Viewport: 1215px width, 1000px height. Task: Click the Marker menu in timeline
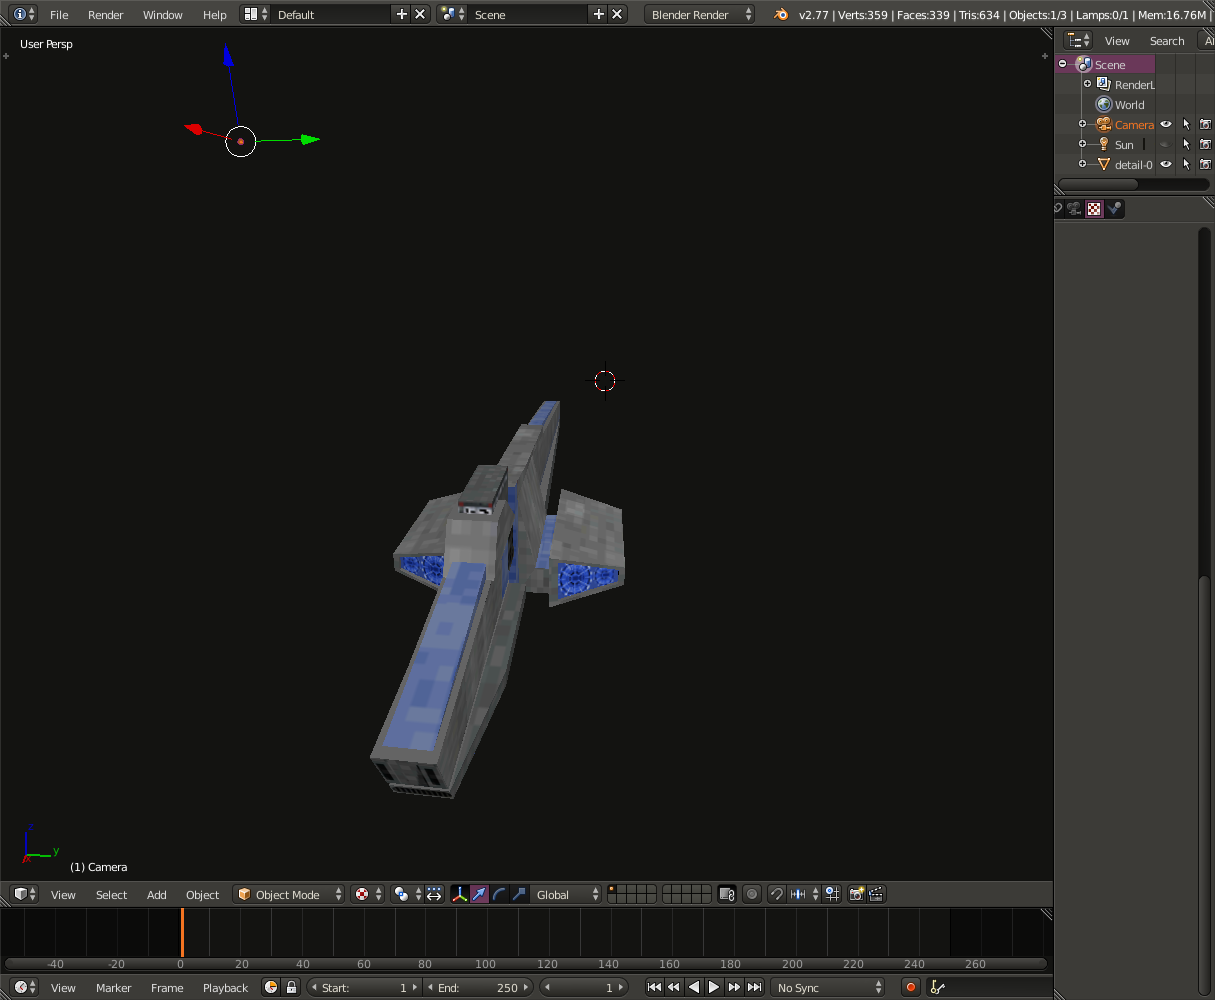[113, 988]
